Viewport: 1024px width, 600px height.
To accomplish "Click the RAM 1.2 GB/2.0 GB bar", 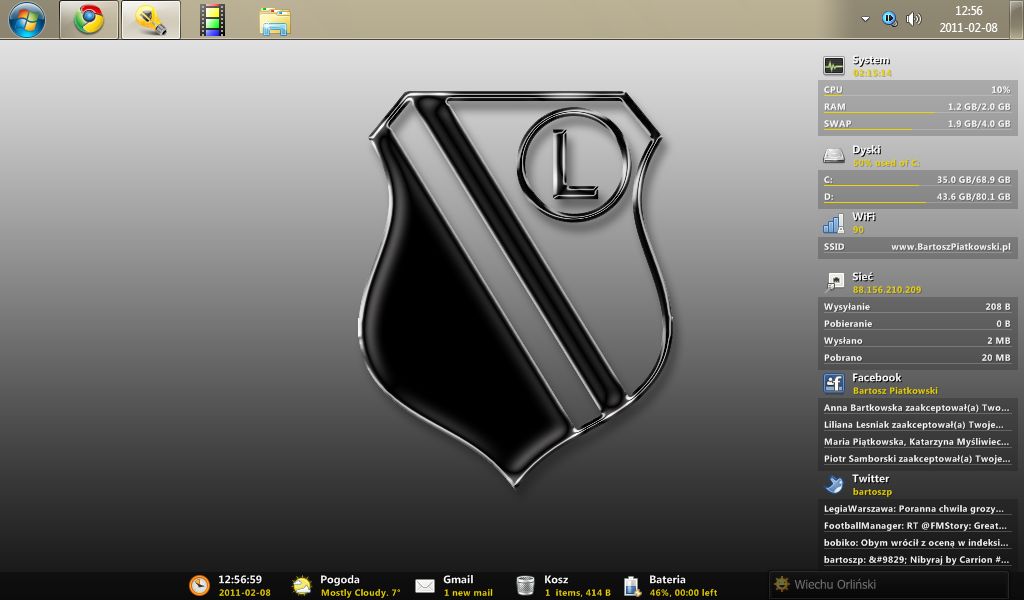I will [x=917, y=106].
